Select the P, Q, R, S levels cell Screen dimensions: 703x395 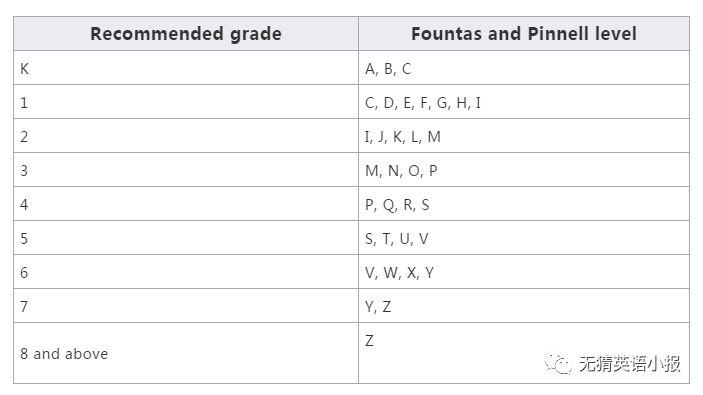[524, 204]
